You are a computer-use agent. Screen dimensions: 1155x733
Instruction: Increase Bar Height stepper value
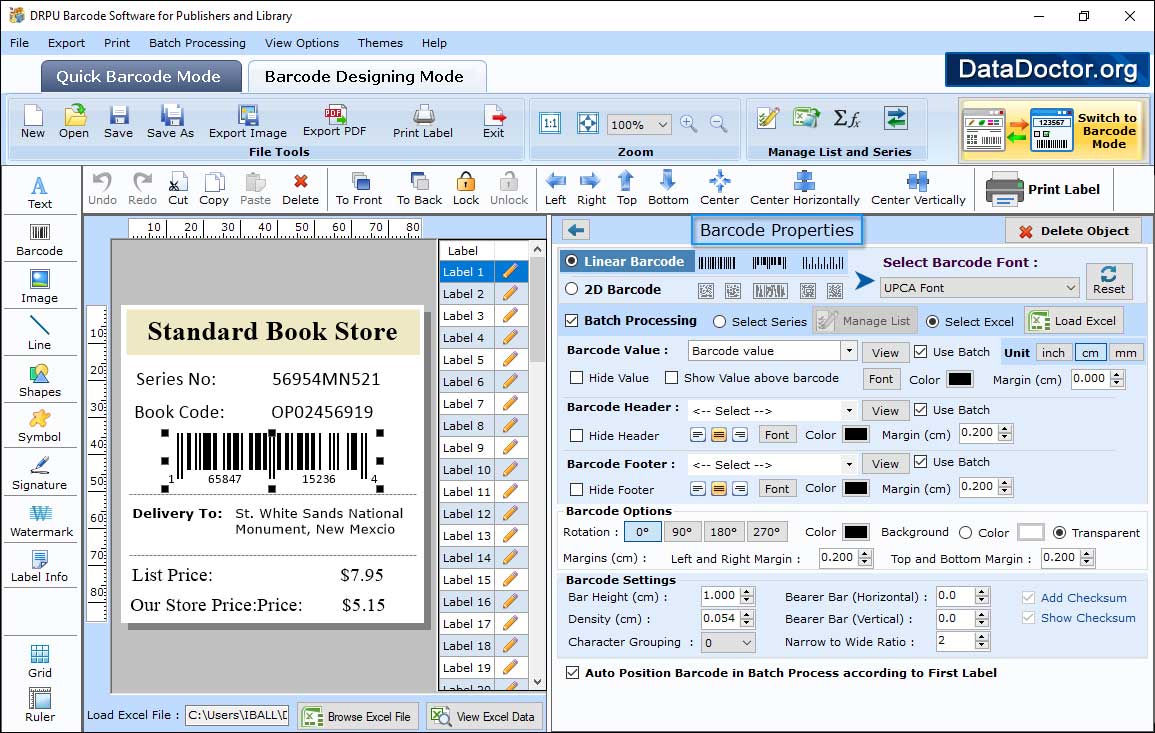click(747, 592)
